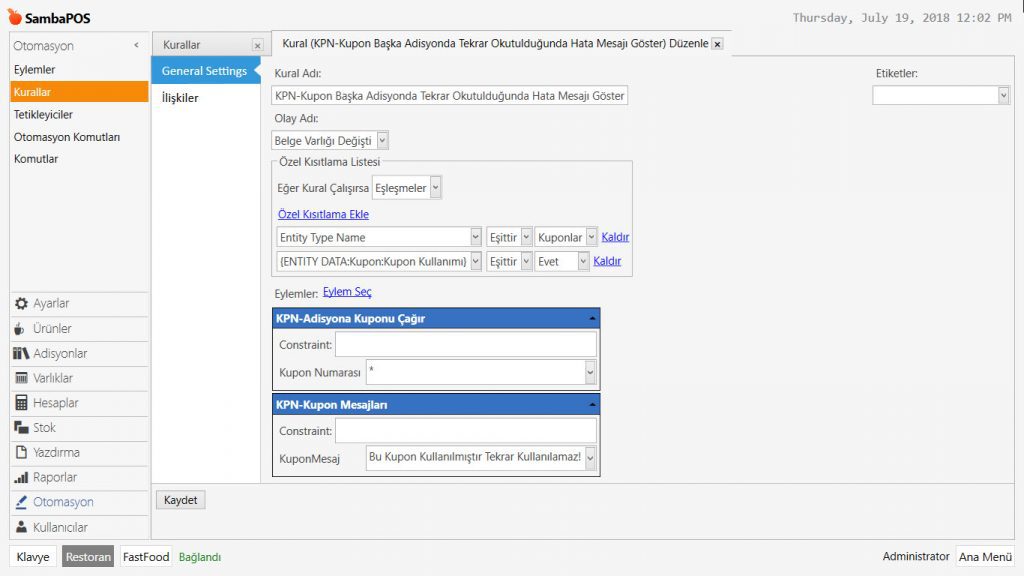This screenshot has width=1024, height=576.
Task: Click the Kural Adı text field
Action: (x=450, y=96)
